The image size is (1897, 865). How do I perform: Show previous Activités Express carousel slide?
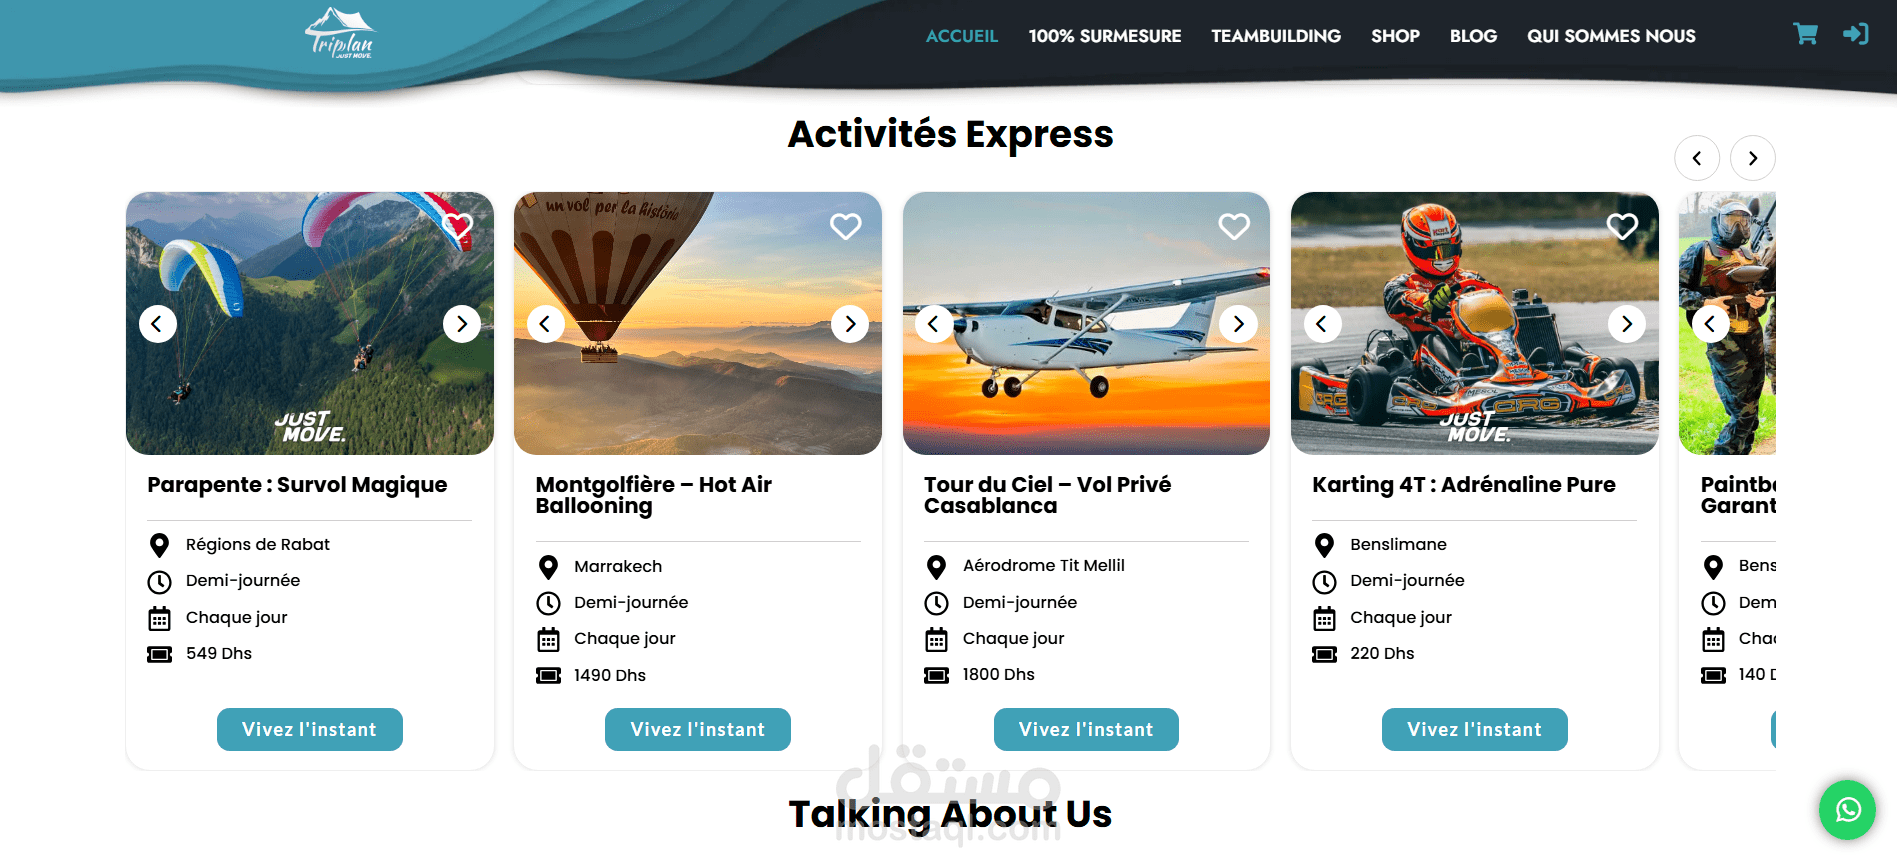click(x=1697, y=158)
